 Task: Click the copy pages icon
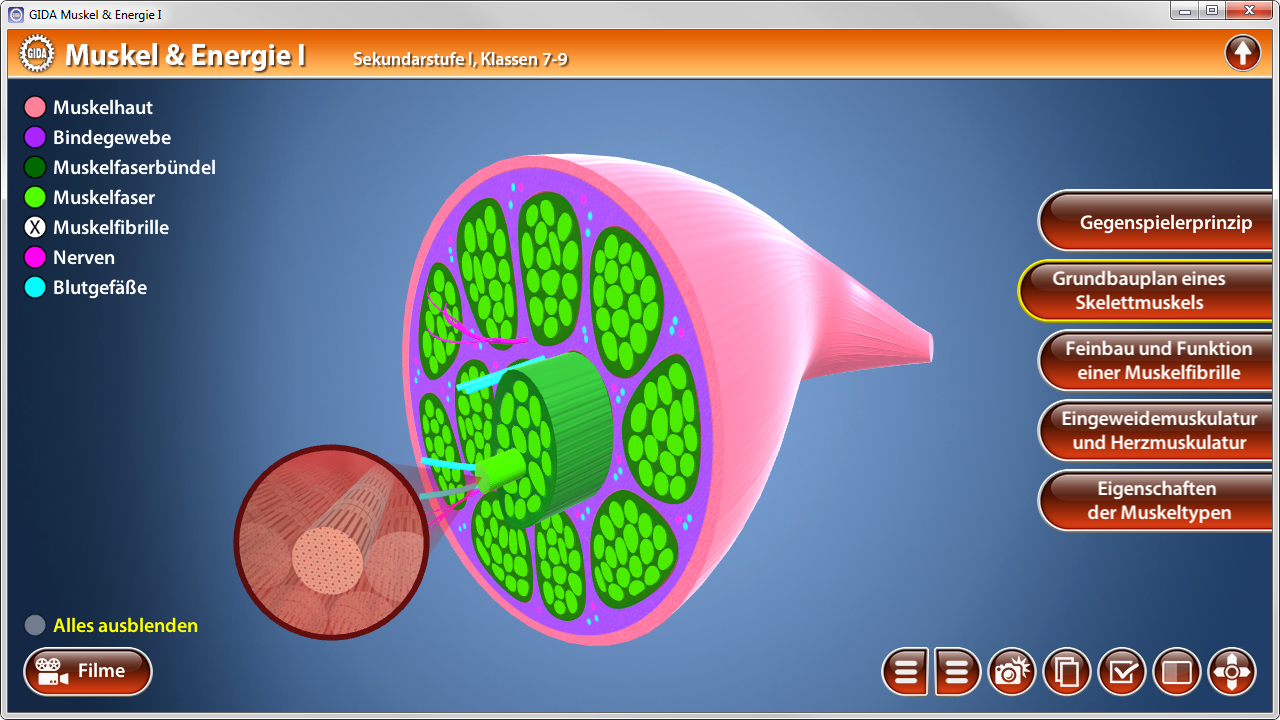[x=1067, y=671]
